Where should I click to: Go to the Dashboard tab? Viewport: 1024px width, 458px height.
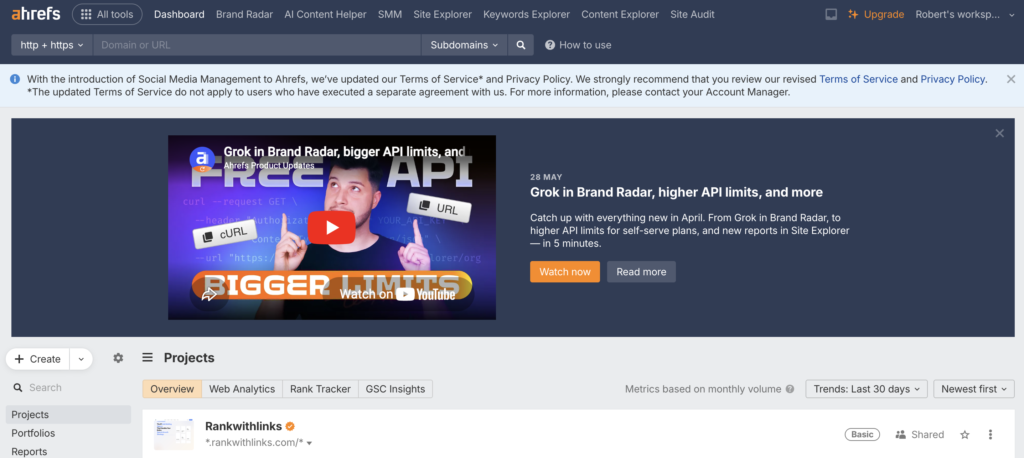click(179, 14)
